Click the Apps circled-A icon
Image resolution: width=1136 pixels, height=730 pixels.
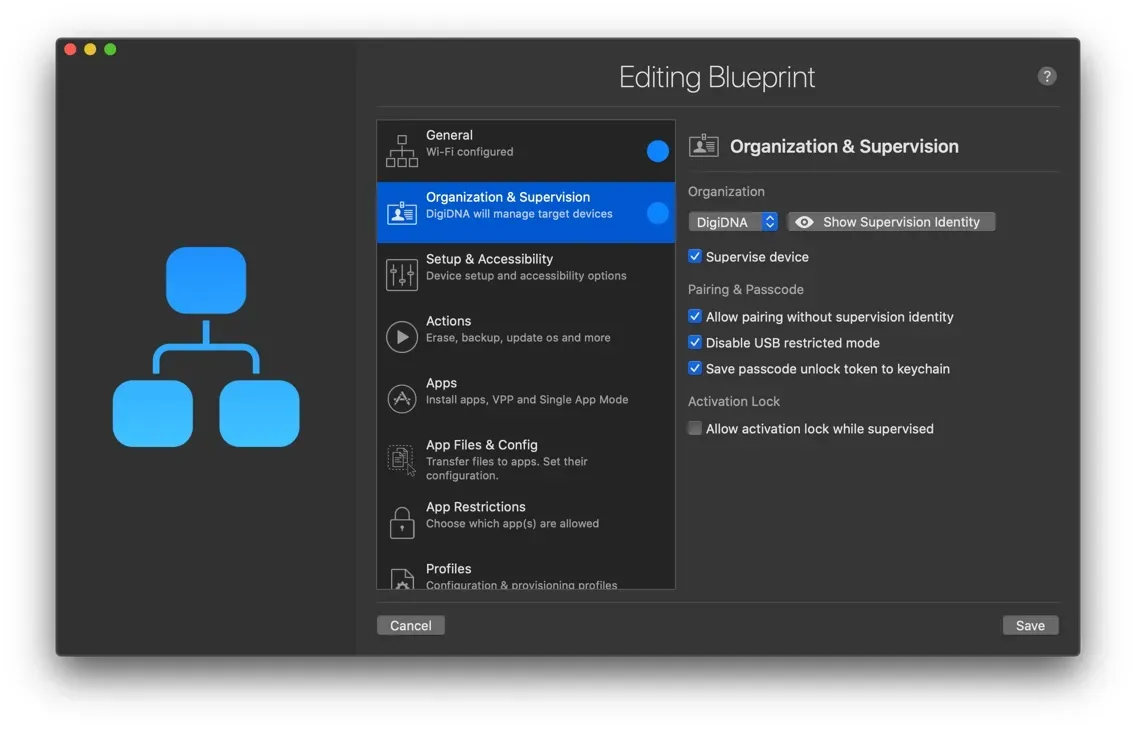coord(401,398)
